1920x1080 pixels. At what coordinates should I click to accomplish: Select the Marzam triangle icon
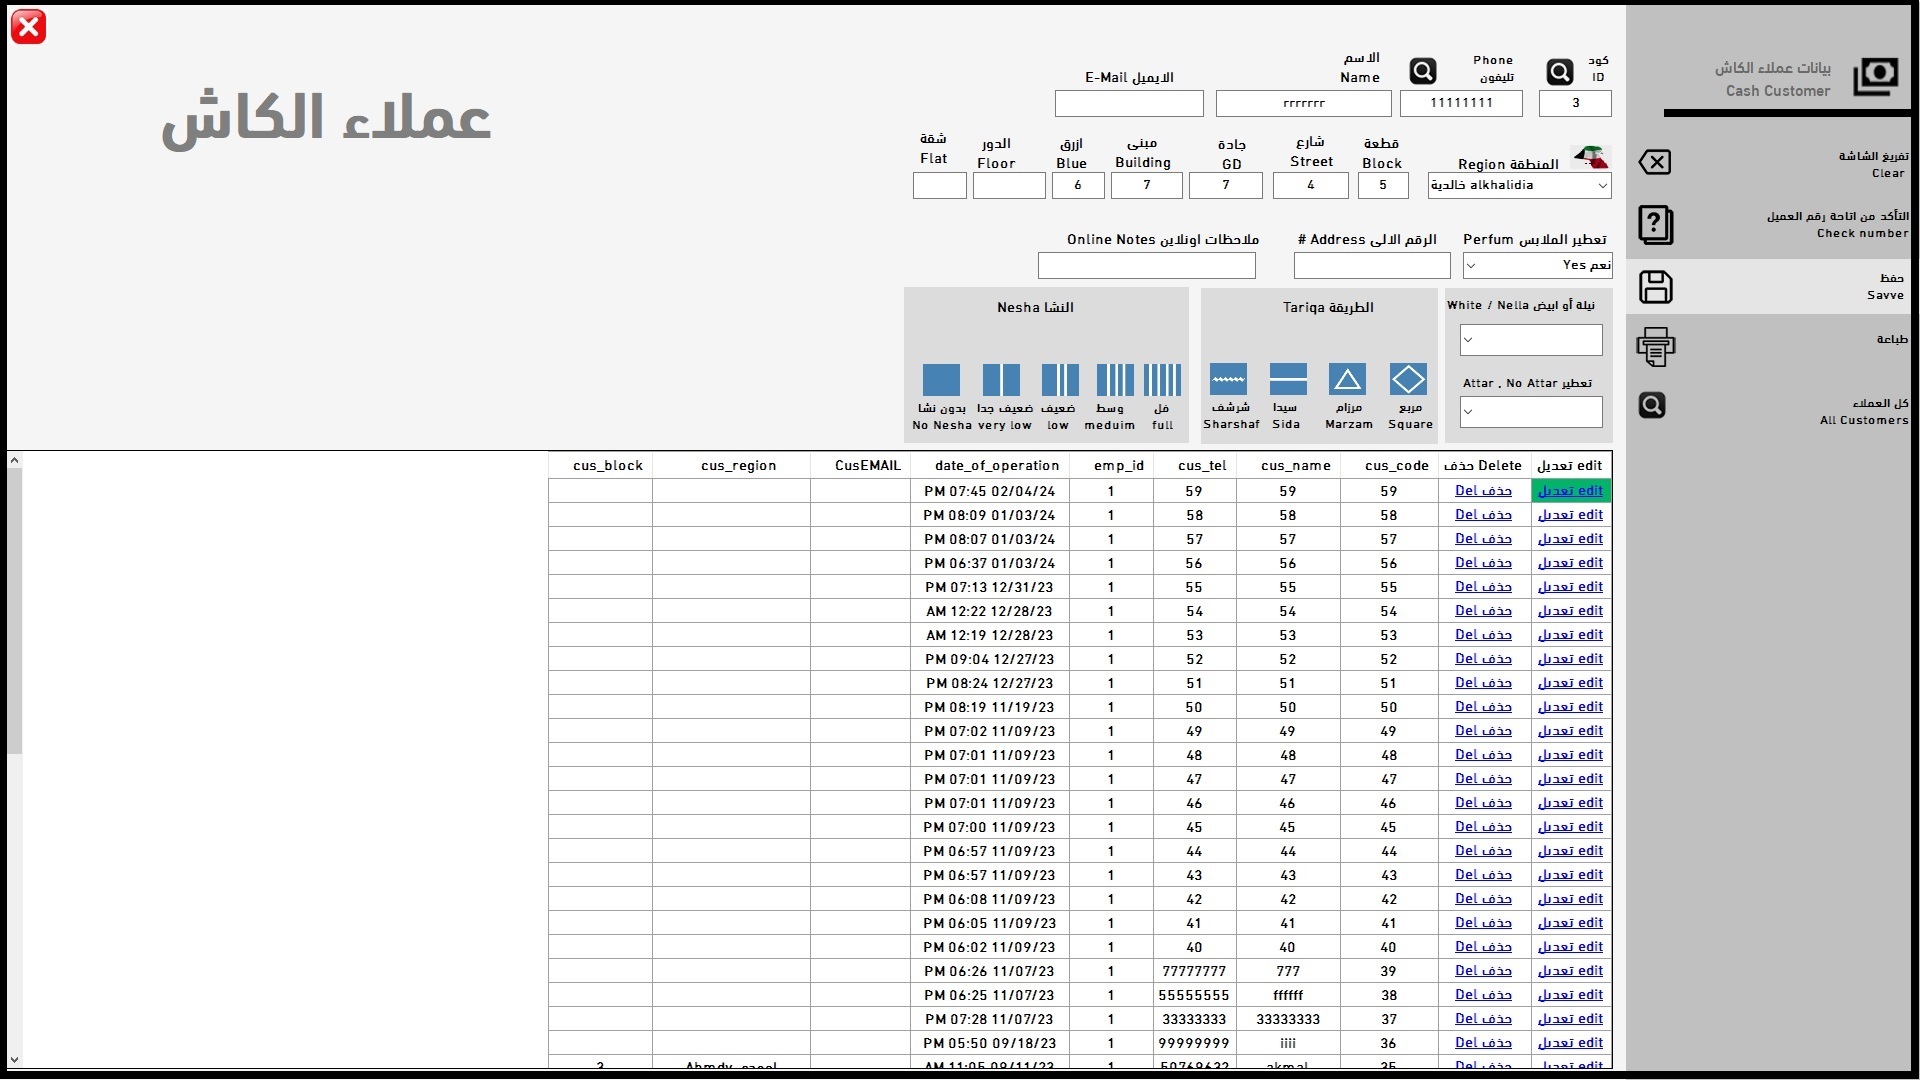pos(1347,379)
